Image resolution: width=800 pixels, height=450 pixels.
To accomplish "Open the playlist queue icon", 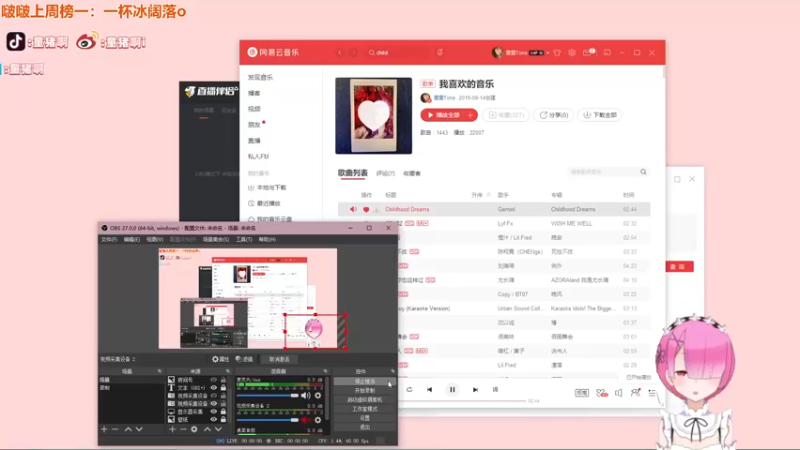I will tap(652, 393).
